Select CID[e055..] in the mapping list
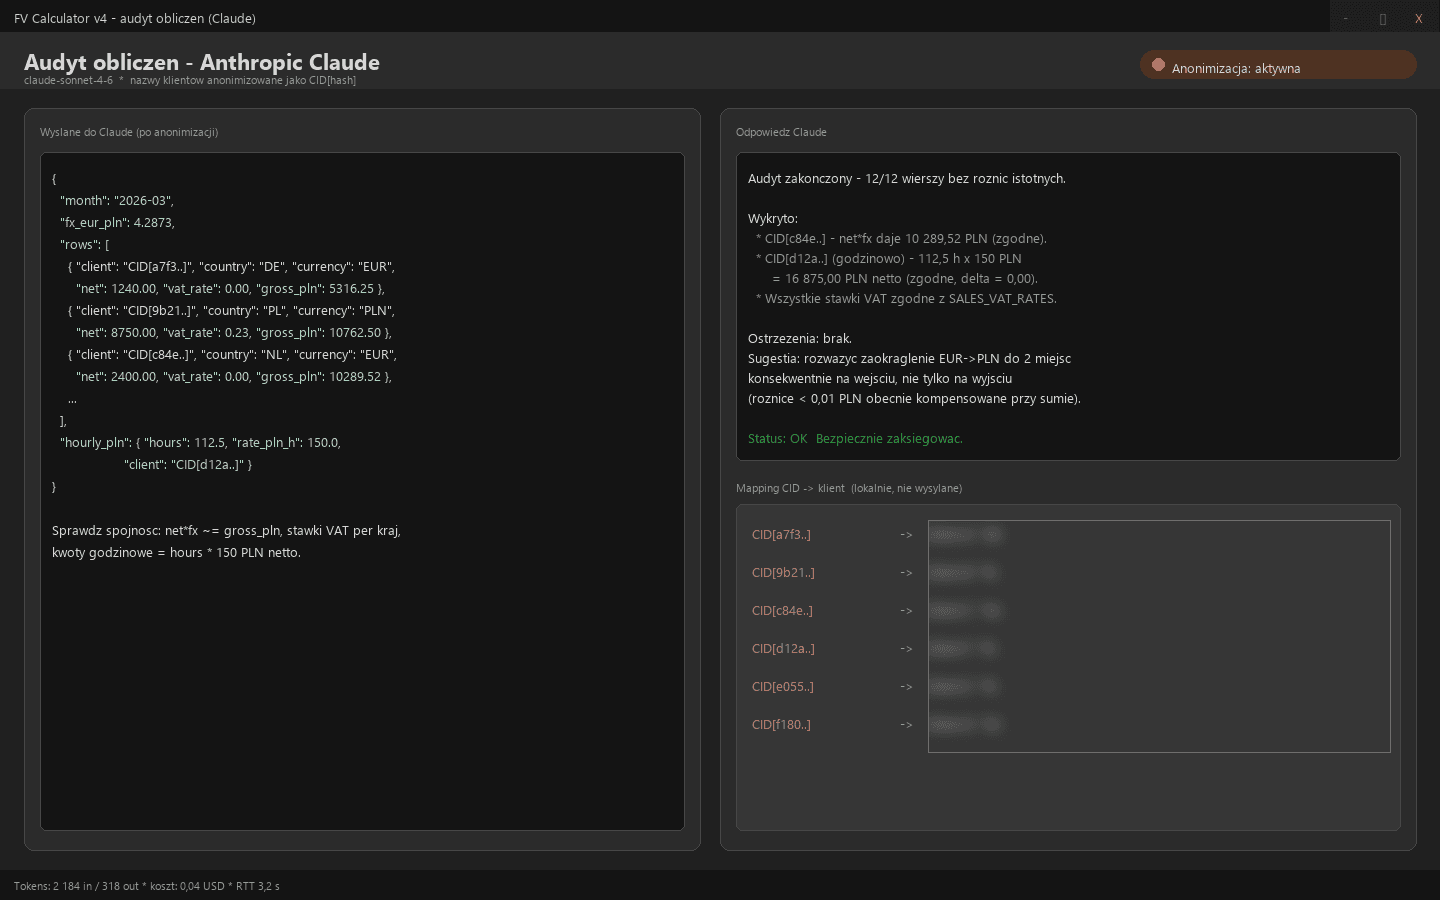 tap(783, 687)
